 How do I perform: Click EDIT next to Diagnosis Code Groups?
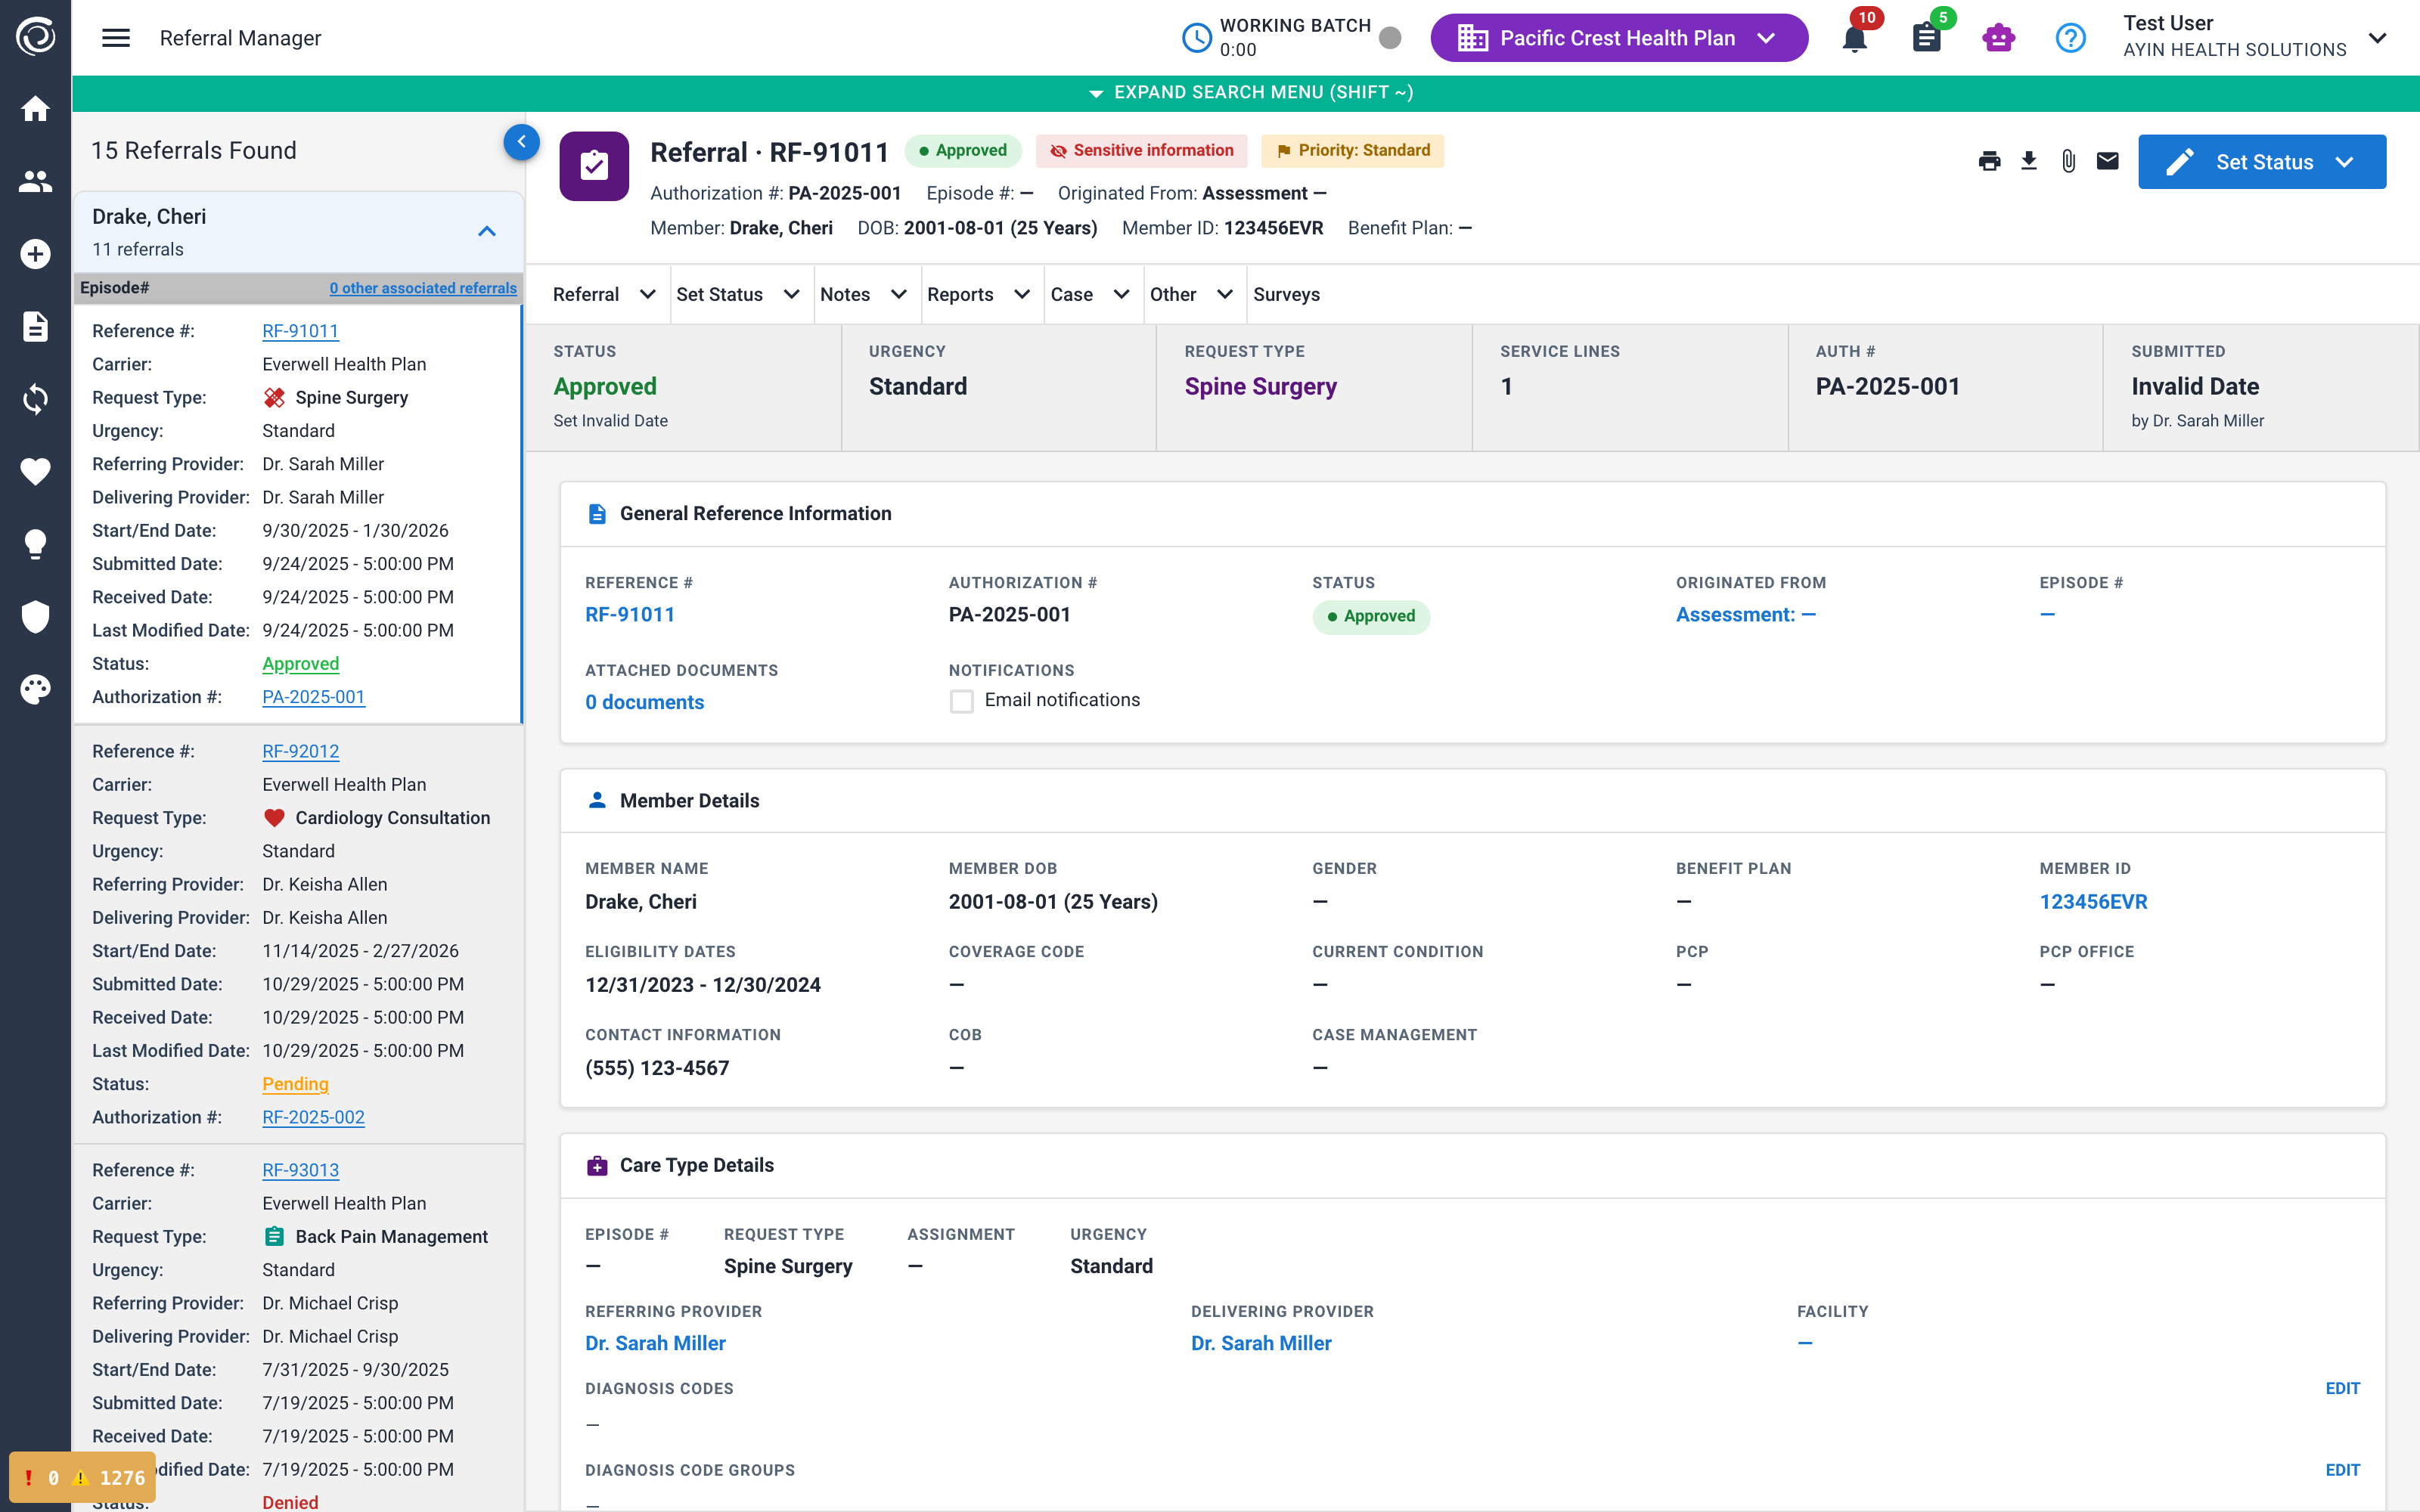2342,1470
